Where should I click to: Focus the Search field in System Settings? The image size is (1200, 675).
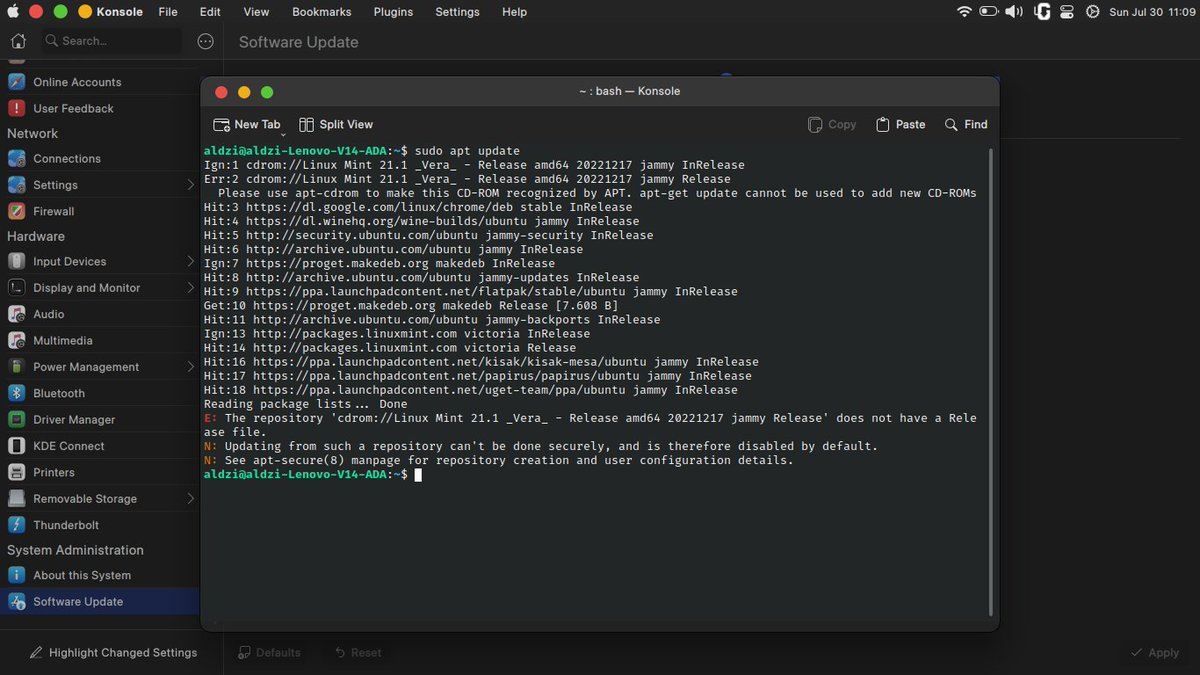coord(111,41)
